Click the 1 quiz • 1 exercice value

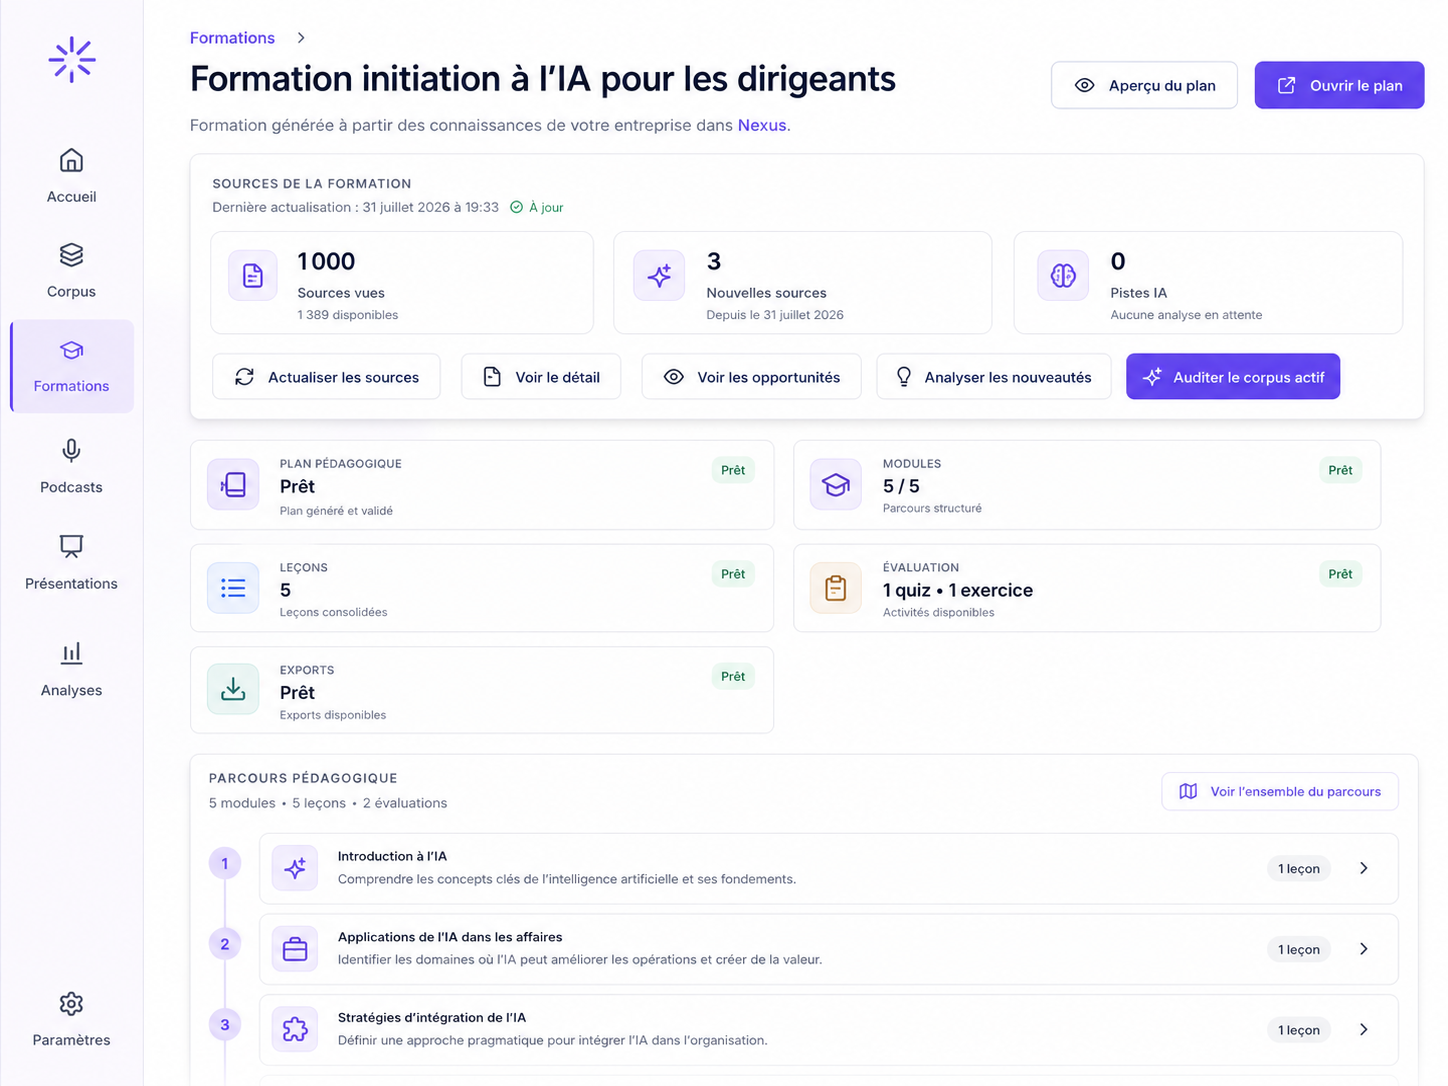point(958,590)
